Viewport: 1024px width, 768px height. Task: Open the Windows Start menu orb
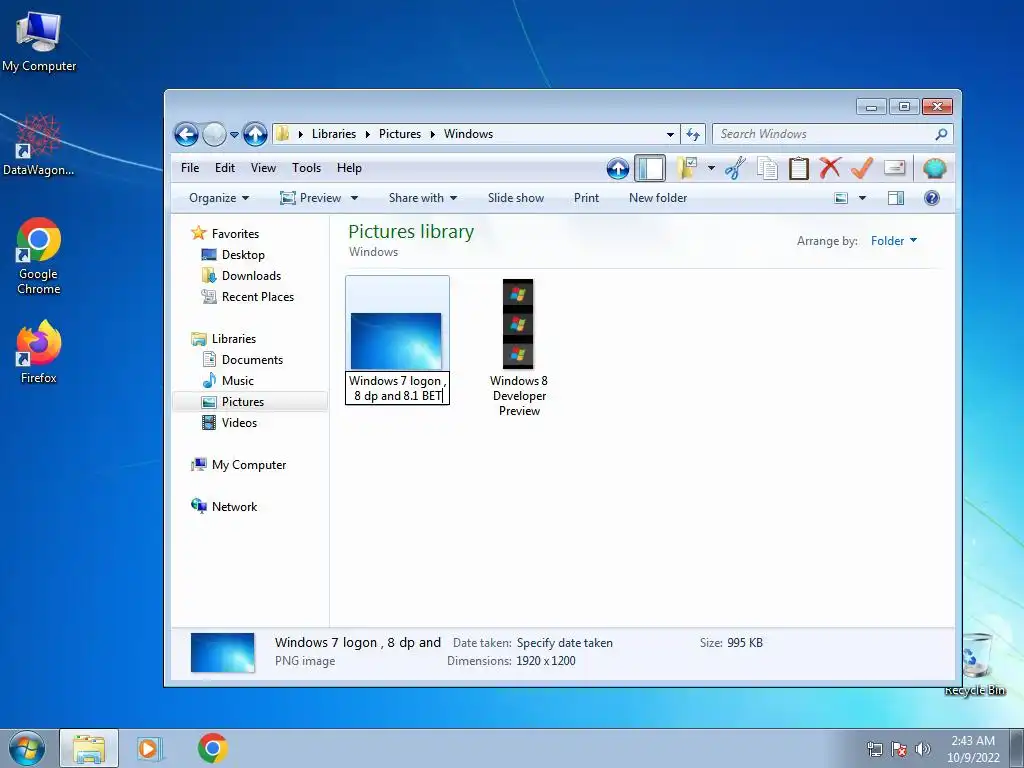pos(27,748)
